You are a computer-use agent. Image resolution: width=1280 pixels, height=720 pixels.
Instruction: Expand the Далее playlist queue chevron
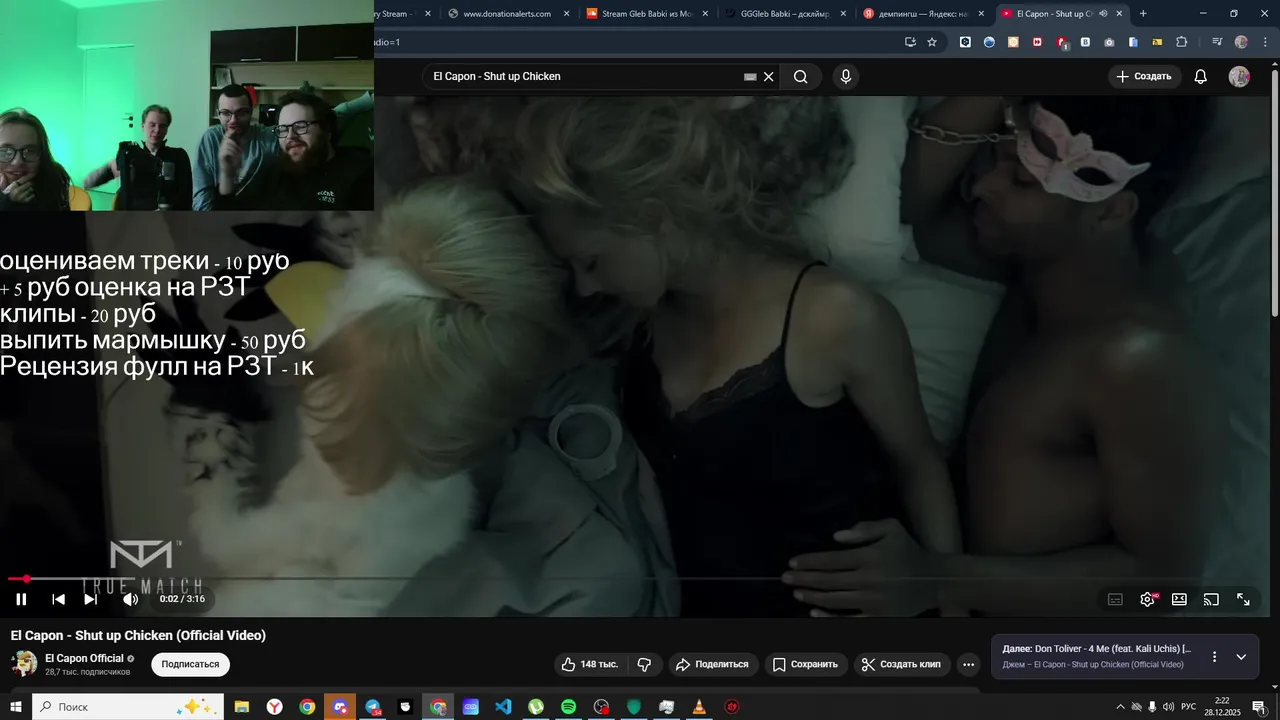coord(1241,657)
